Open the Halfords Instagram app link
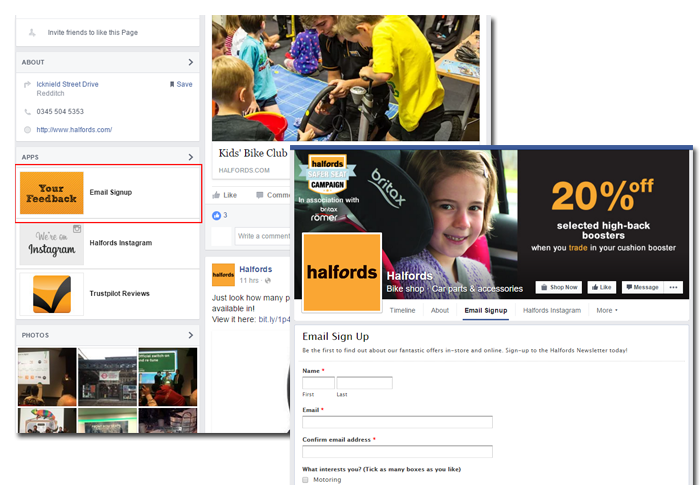Image resolution: width=700 pixels, height=485 pixels. [x=121, y=243]
